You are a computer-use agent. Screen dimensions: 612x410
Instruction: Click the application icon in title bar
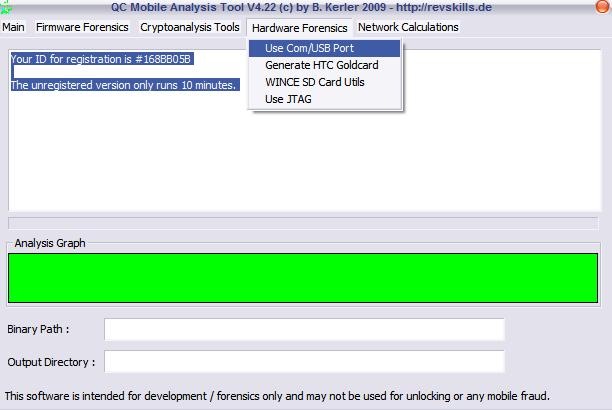tap(5, 8)
